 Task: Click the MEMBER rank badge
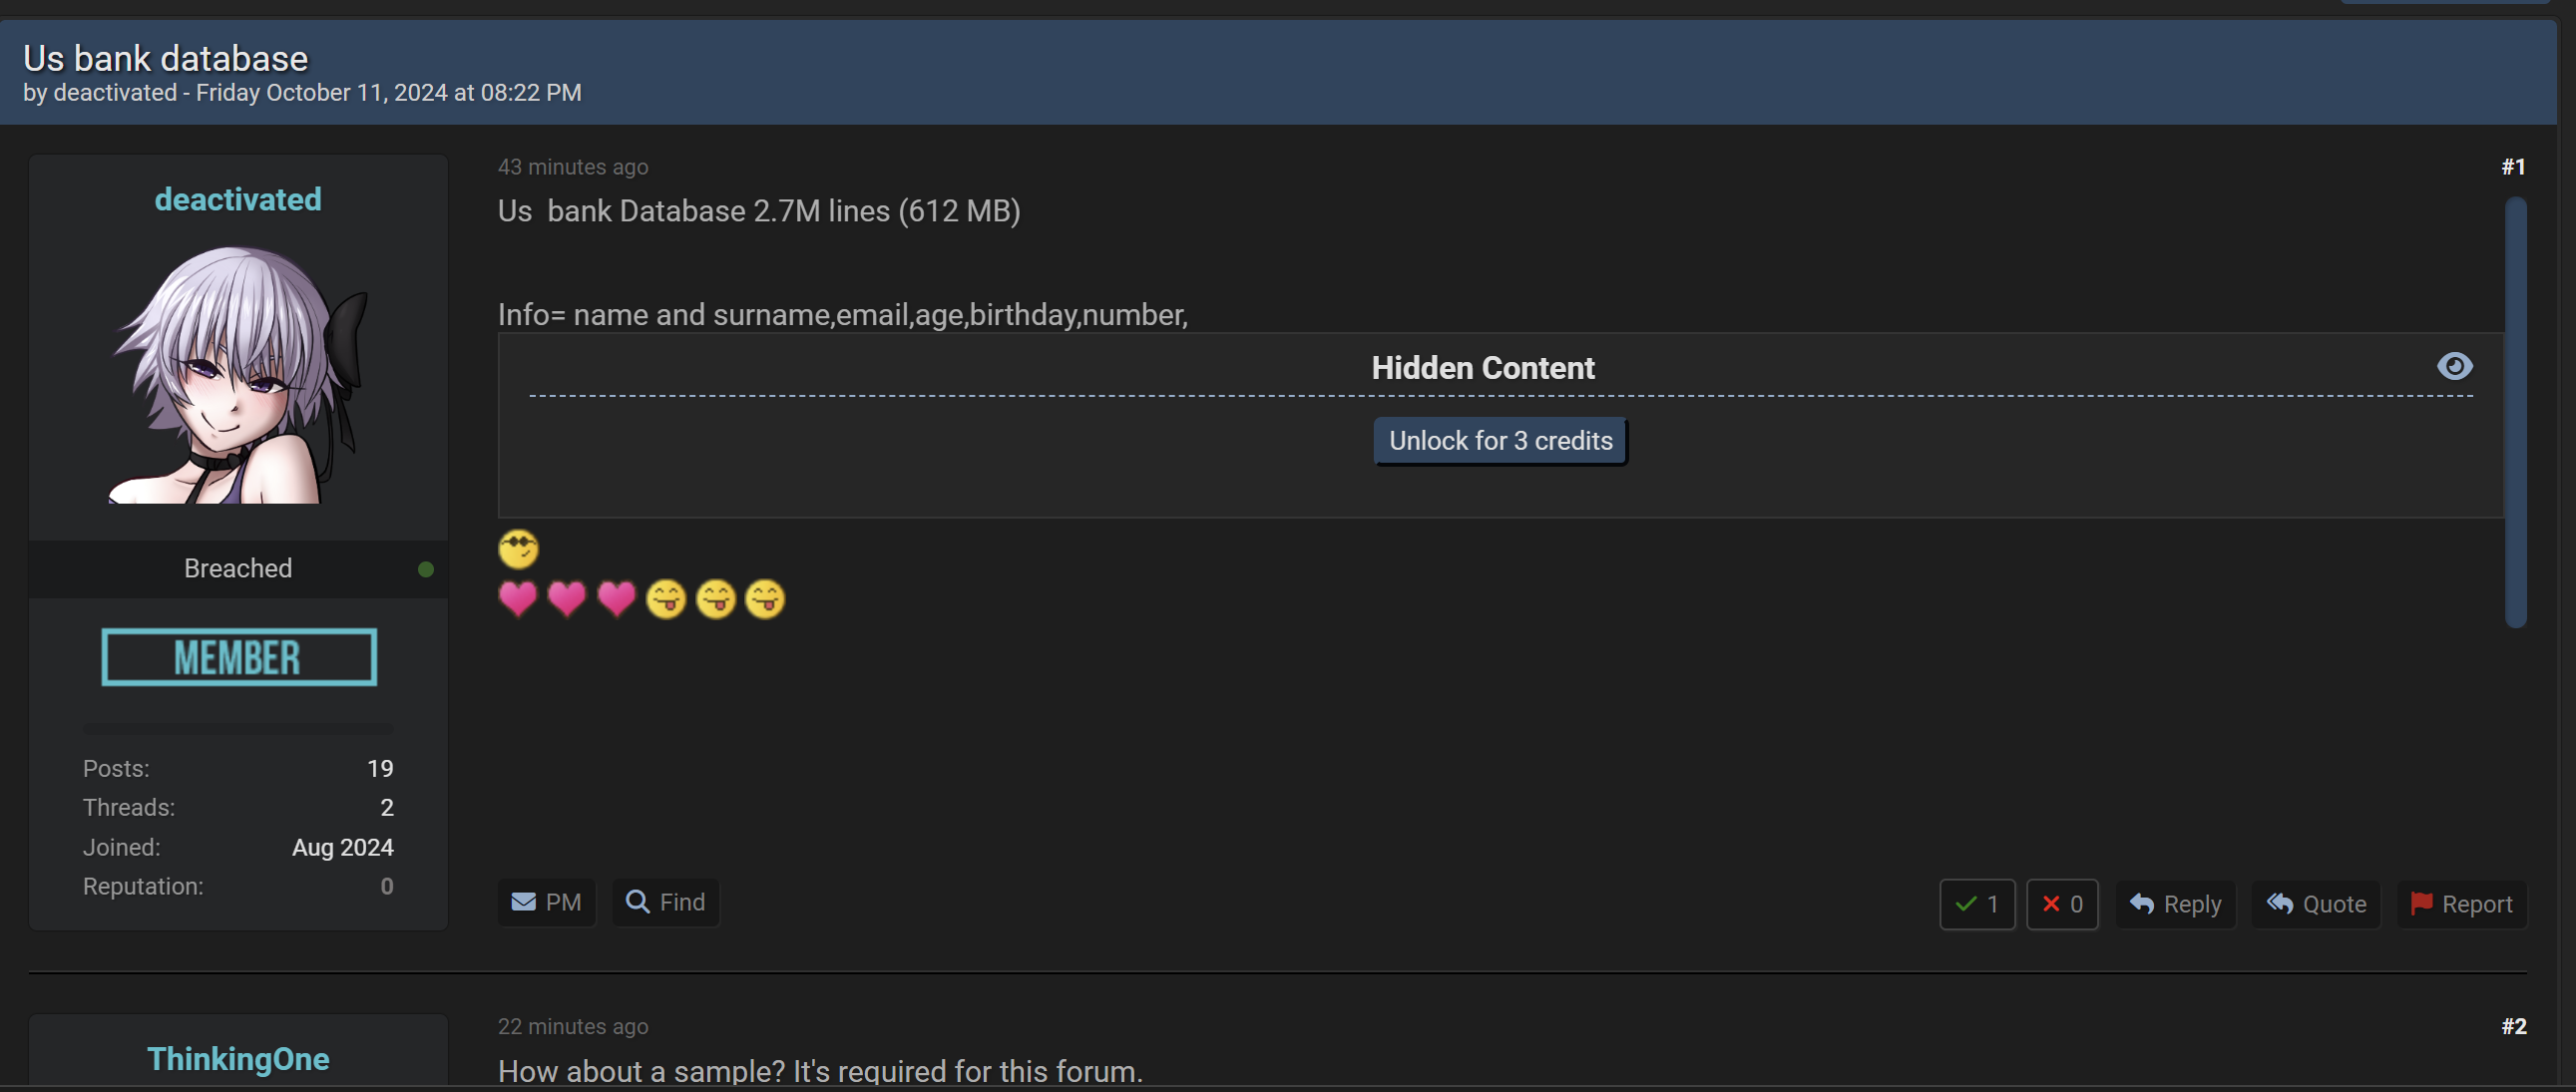[x=238, y=658]
